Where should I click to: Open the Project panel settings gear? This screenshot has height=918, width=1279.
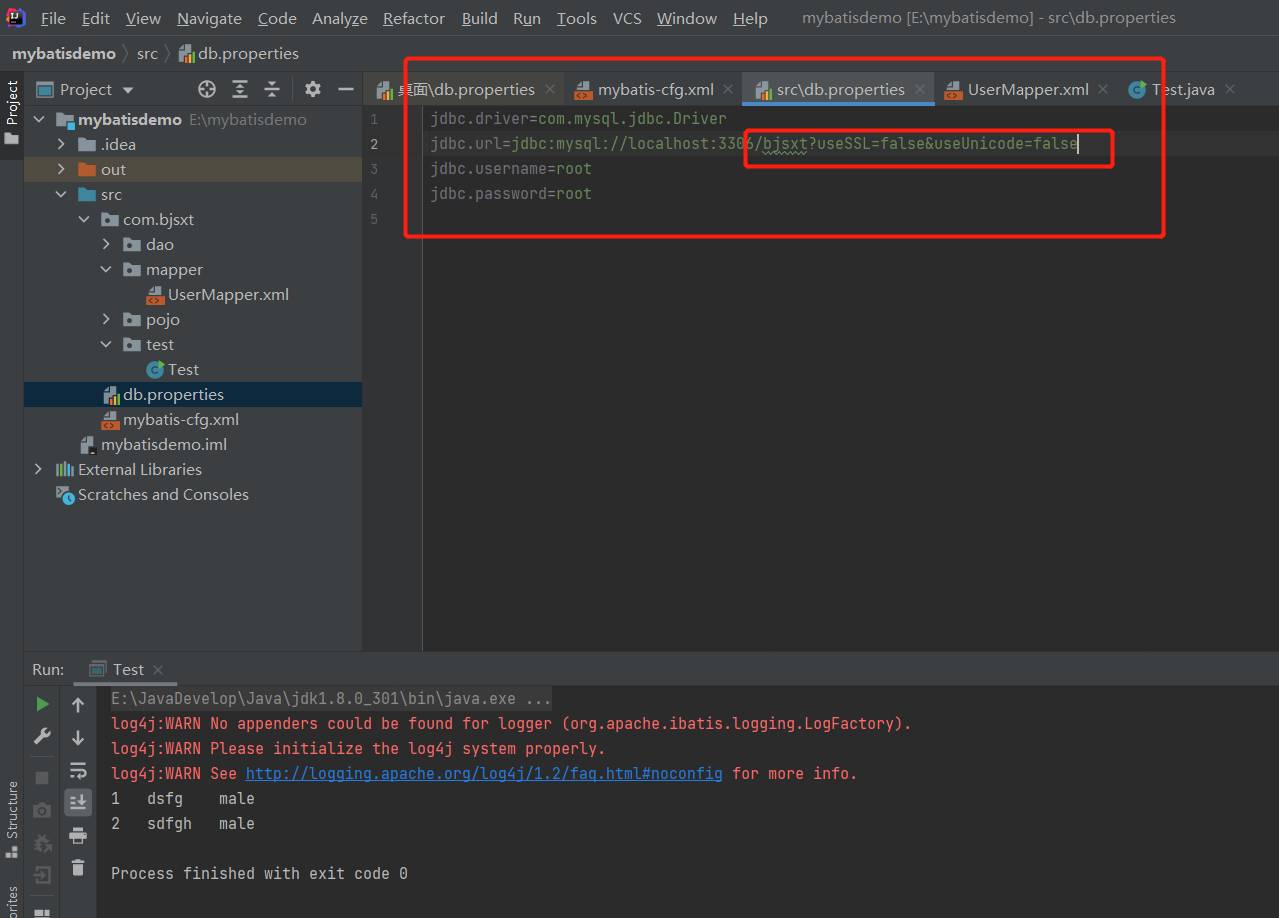(x=313, y=89)
